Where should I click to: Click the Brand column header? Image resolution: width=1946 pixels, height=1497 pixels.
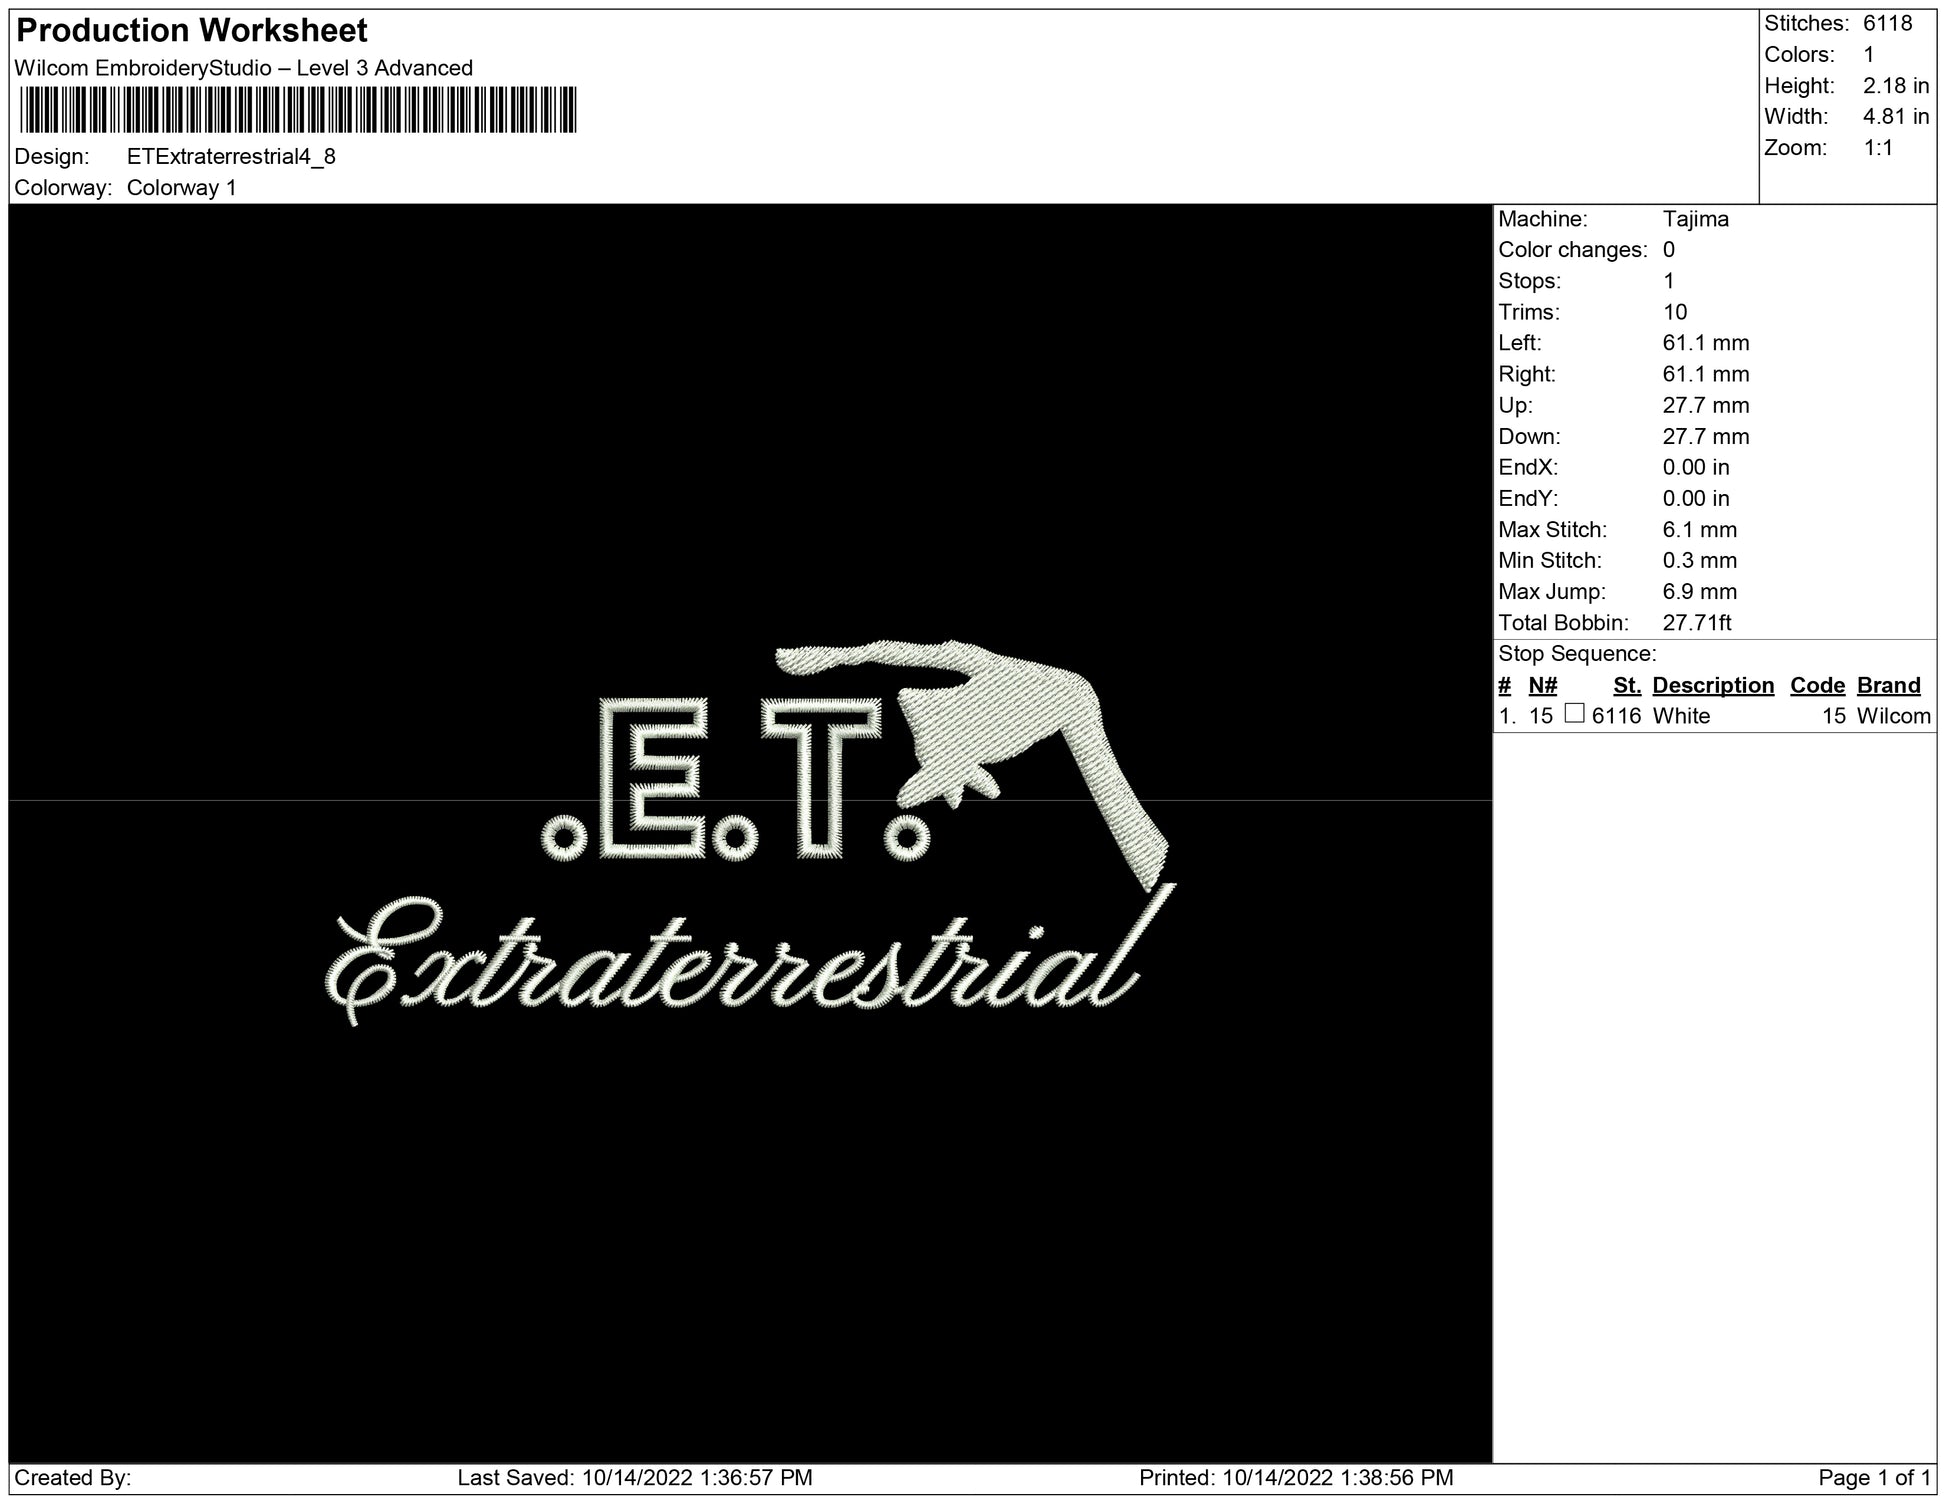[x=1888, y=685]
